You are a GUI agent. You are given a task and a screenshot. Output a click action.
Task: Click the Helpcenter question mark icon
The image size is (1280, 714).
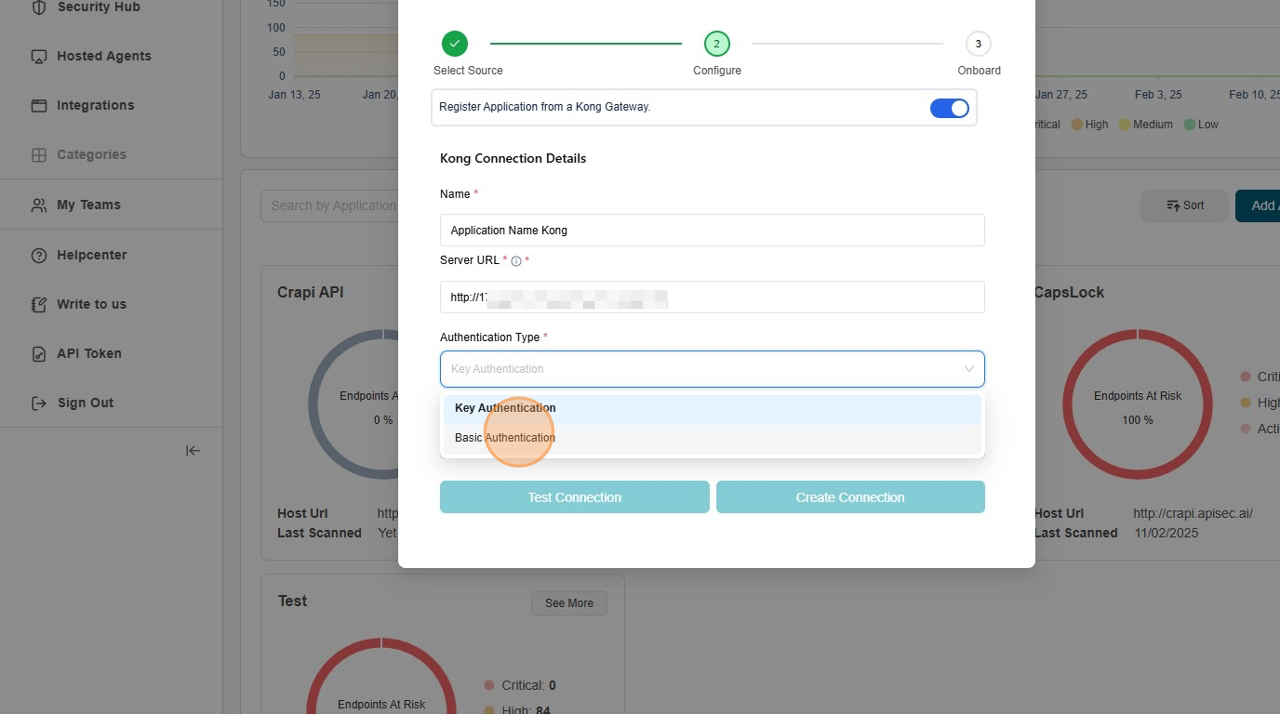[39, 255]
